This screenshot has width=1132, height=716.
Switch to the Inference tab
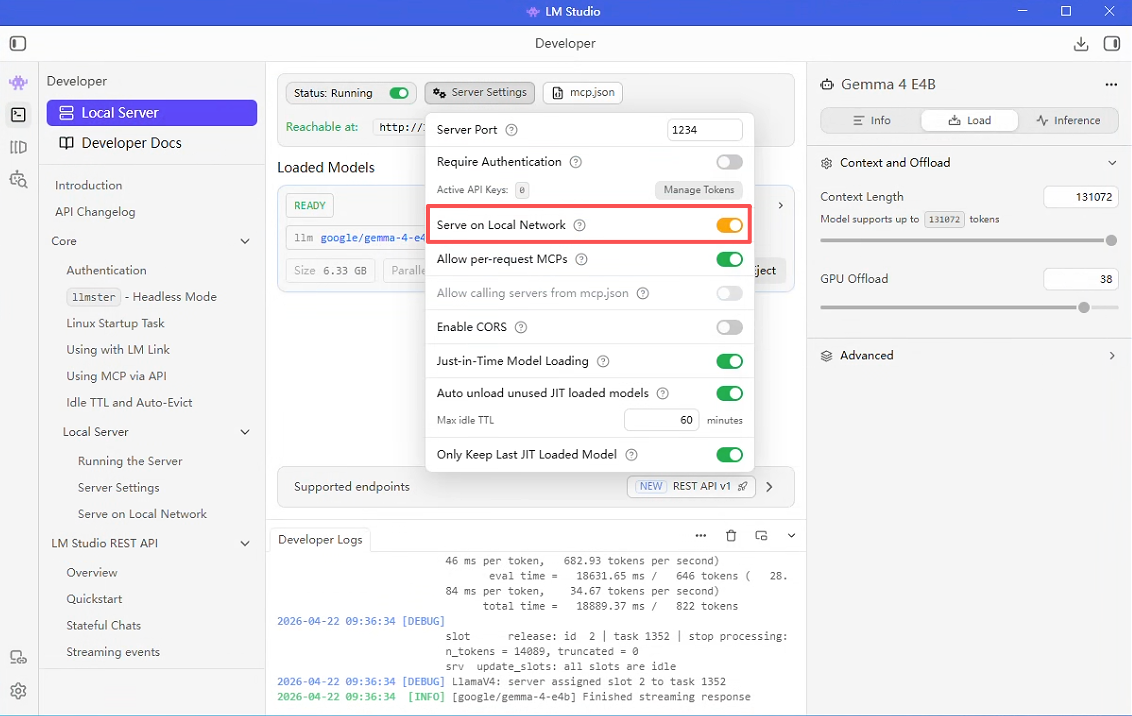tap(1068, 120)
